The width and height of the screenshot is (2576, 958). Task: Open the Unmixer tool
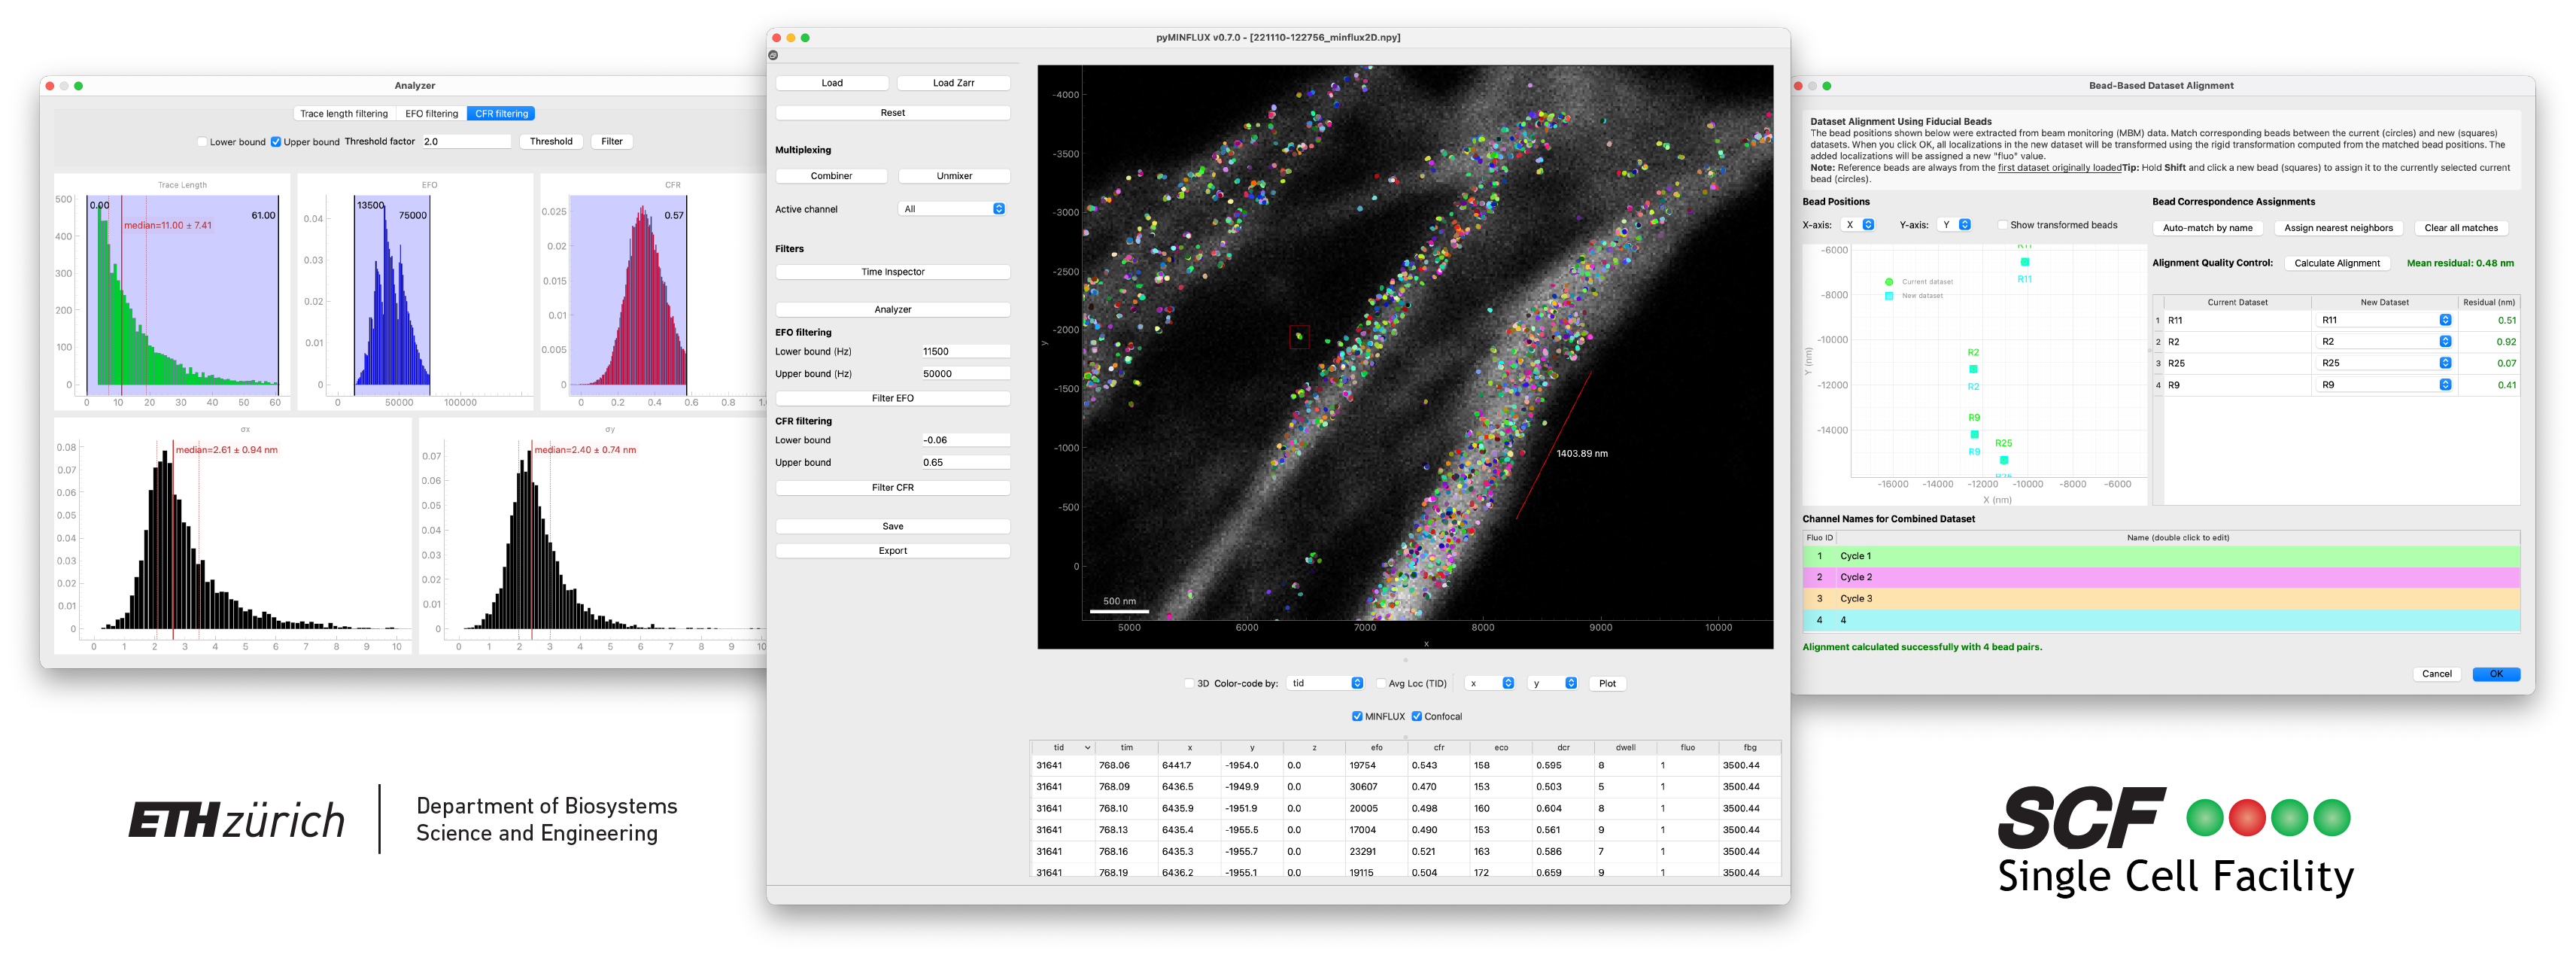954,176
